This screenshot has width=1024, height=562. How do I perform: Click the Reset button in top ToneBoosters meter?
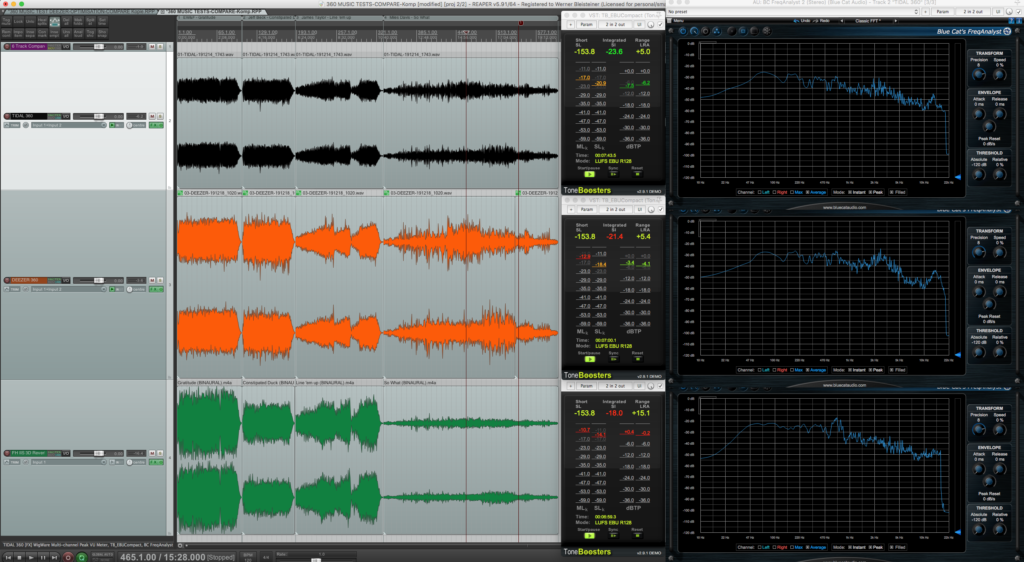click(639, 173)
